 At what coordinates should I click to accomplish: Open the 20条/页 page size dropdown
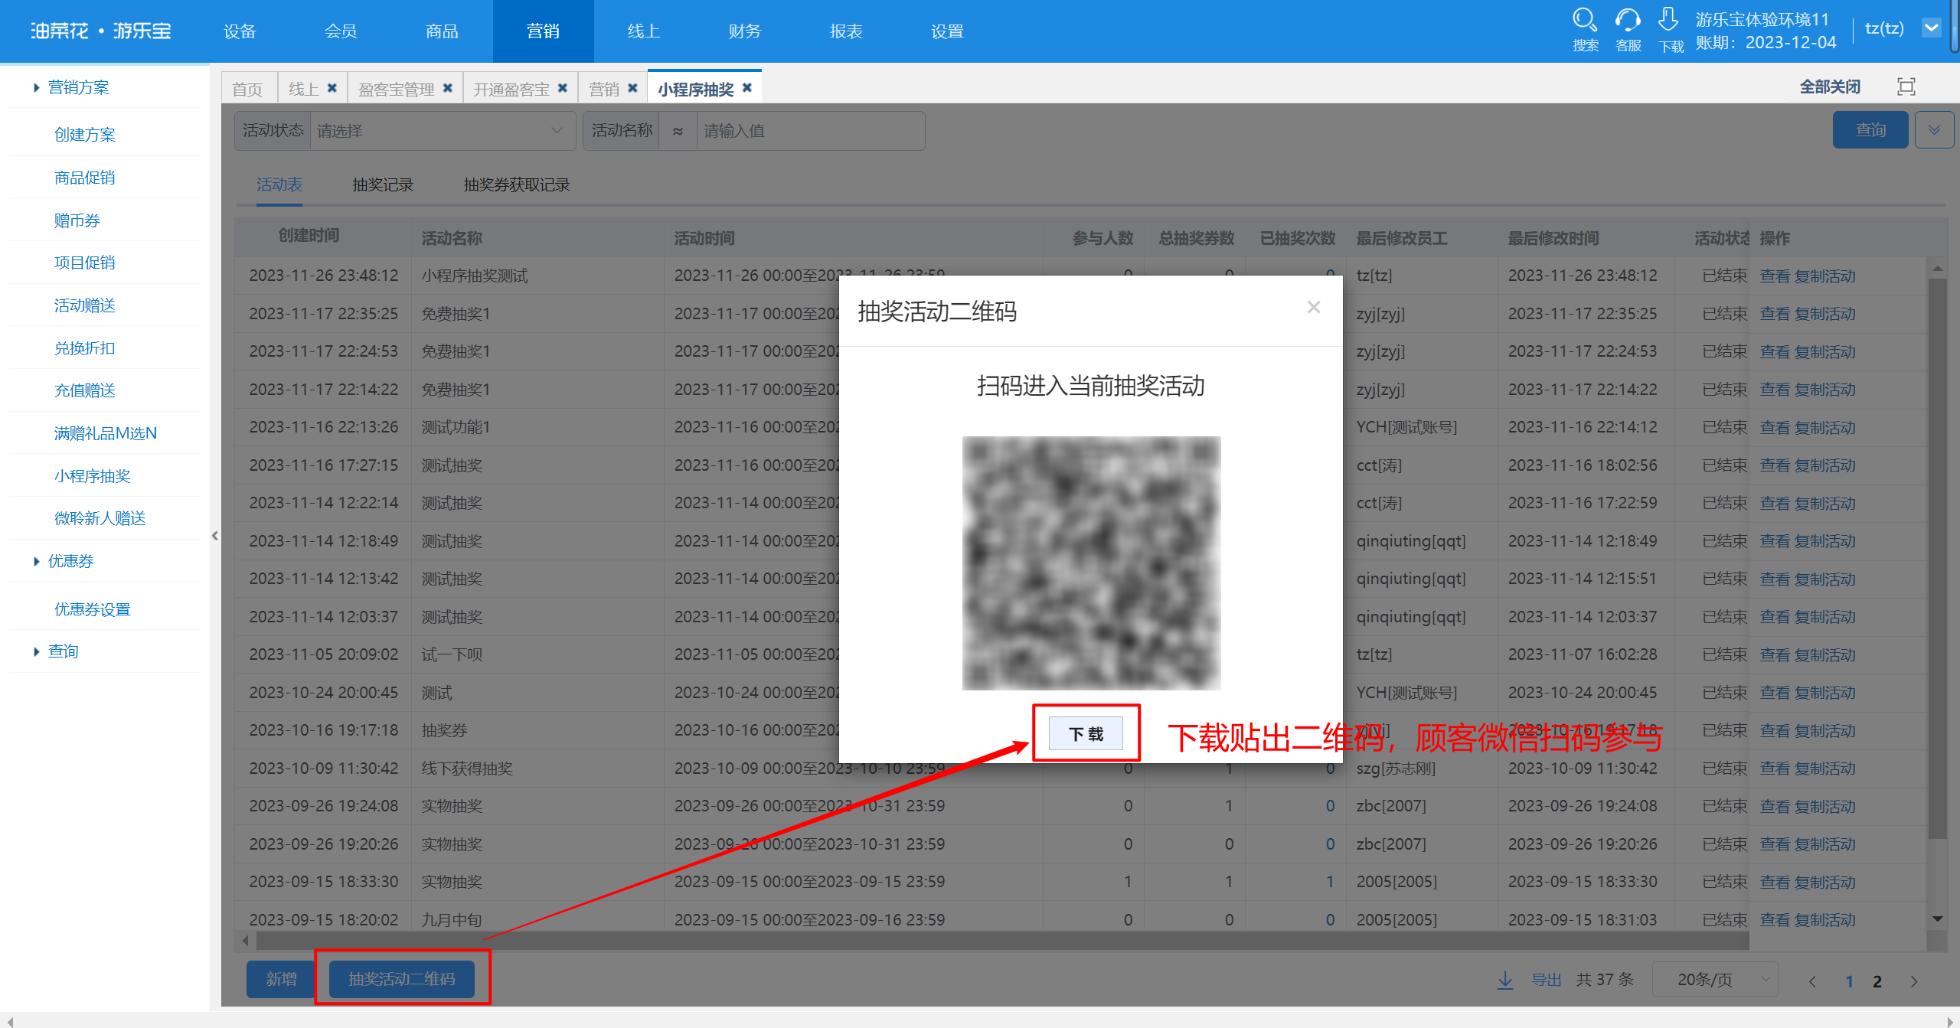[1715, 980]
